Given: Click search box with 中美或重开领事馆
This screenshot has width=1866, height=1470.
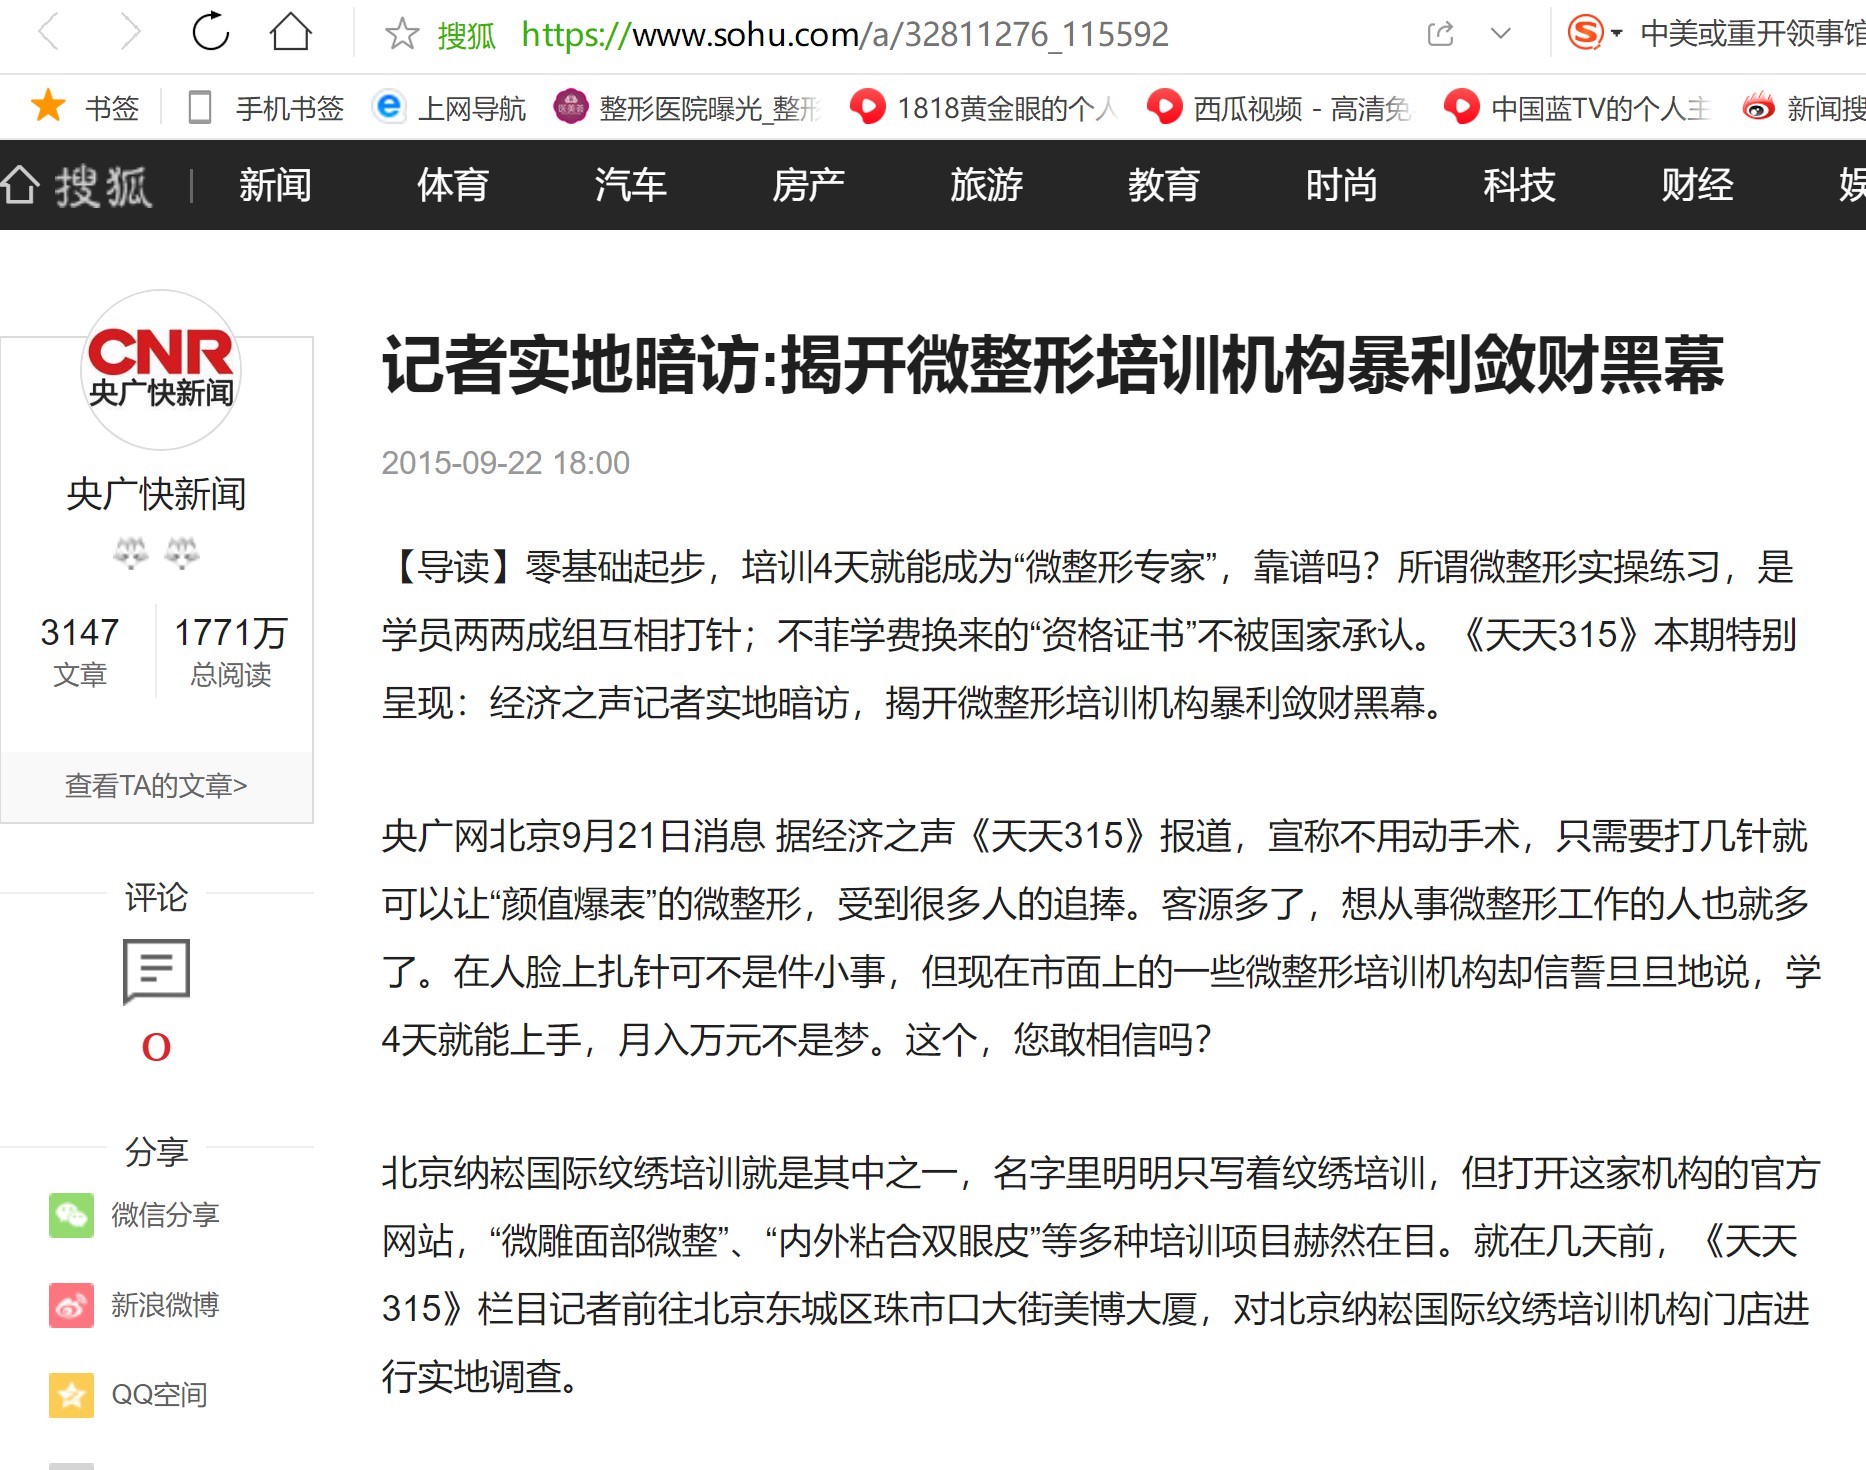Looking at the screenshot, I should [x=1752, y=34].
